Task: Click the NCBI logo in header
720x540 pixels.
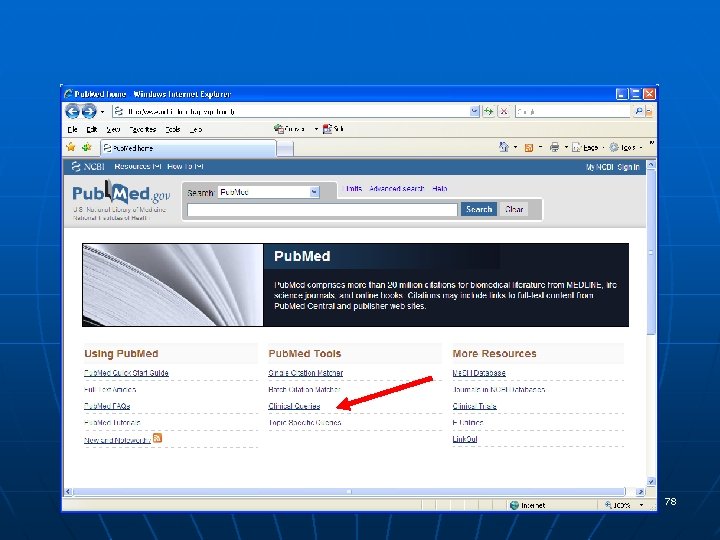Action: (88, 166)
